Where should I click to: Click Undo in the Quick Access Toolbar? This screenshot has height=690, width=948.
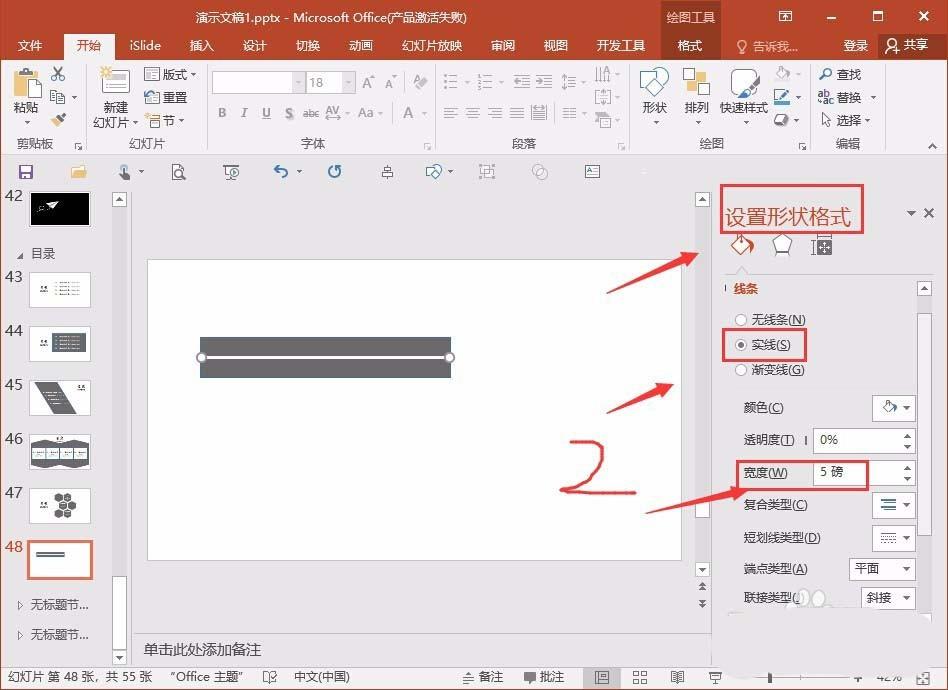coord(280,172)
